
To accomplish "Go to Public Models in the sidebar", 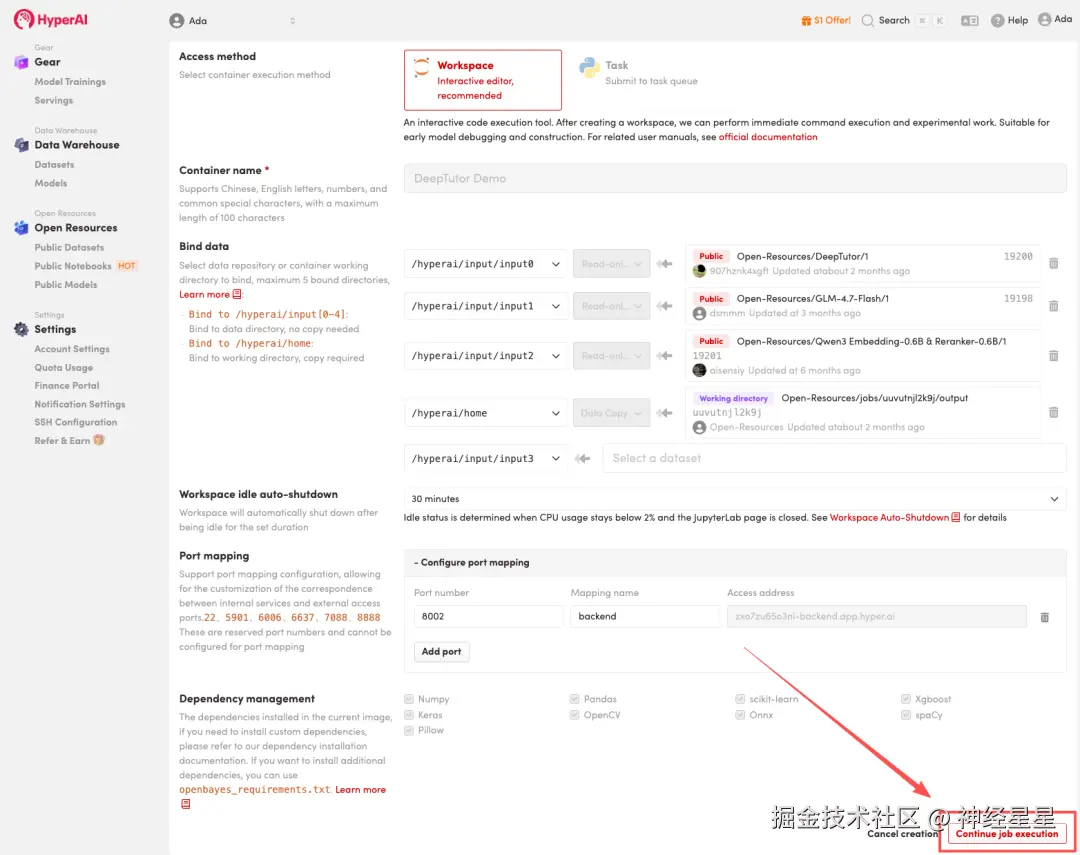I will (x=65, y=284).
